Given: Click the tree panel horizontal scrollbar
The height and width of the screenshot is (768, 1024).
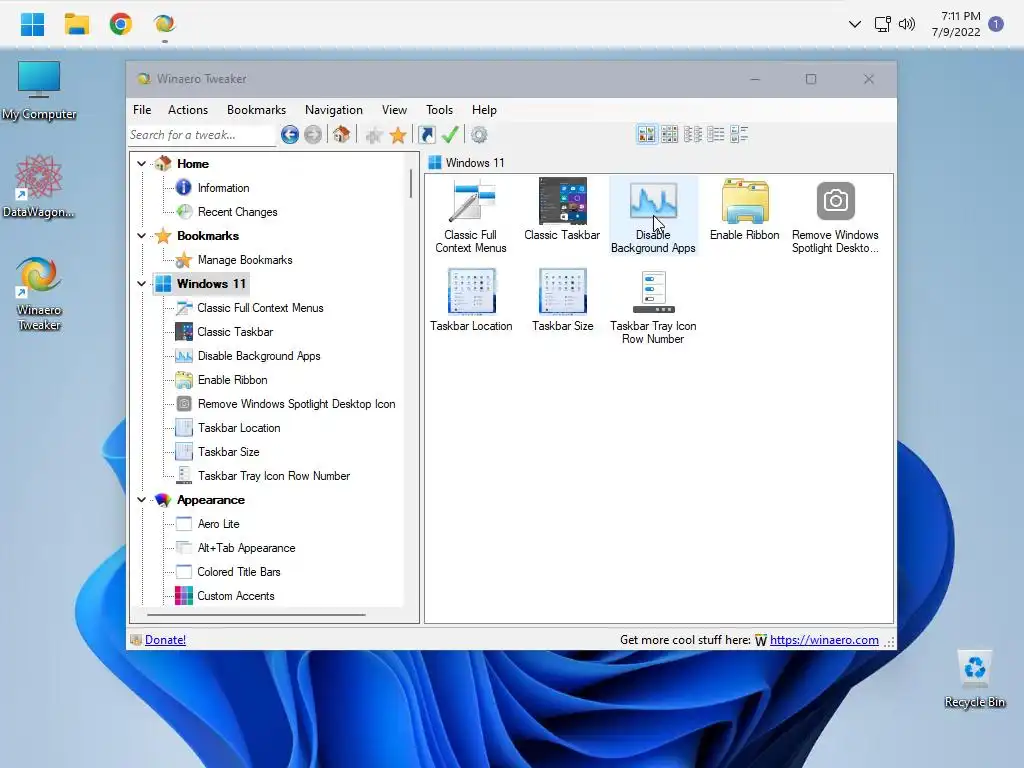Looking at the screenshot, I should coord(256,615).
